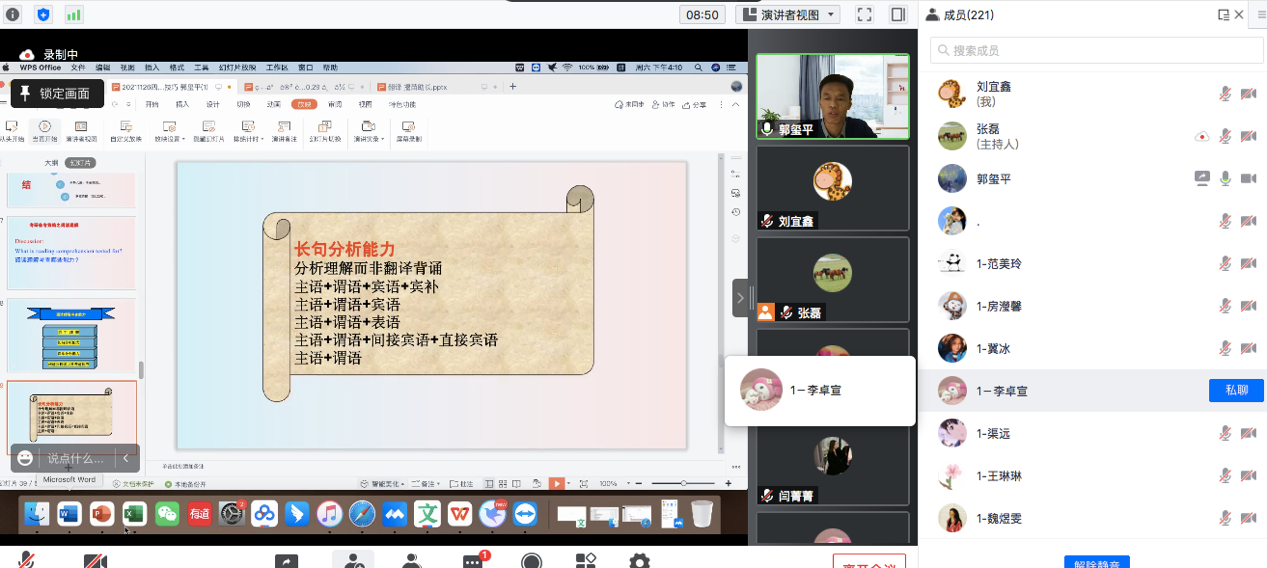Toggle the right sidebar panel icon

[898, 15]
